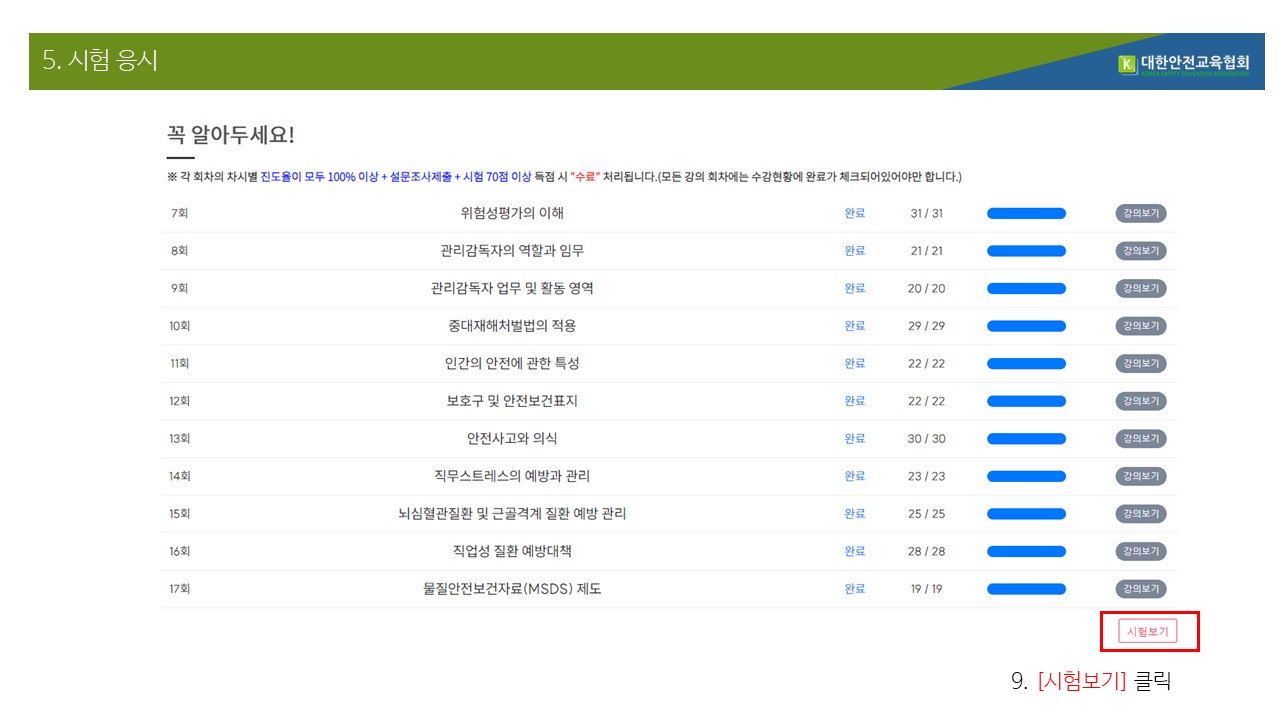View 16회 직업성 질환 예방대책 lecture
The width and height of the screenshot is (1280, 720).
pyautogui.click(x=1141, y=551)
